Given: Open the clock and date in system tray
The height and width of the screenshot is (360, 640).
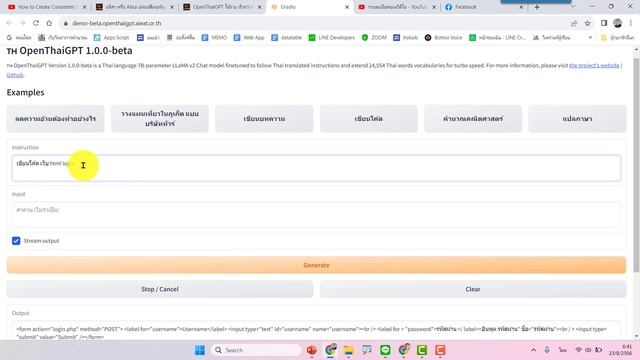Looking at the screenshot, I should tap(620, 350).
